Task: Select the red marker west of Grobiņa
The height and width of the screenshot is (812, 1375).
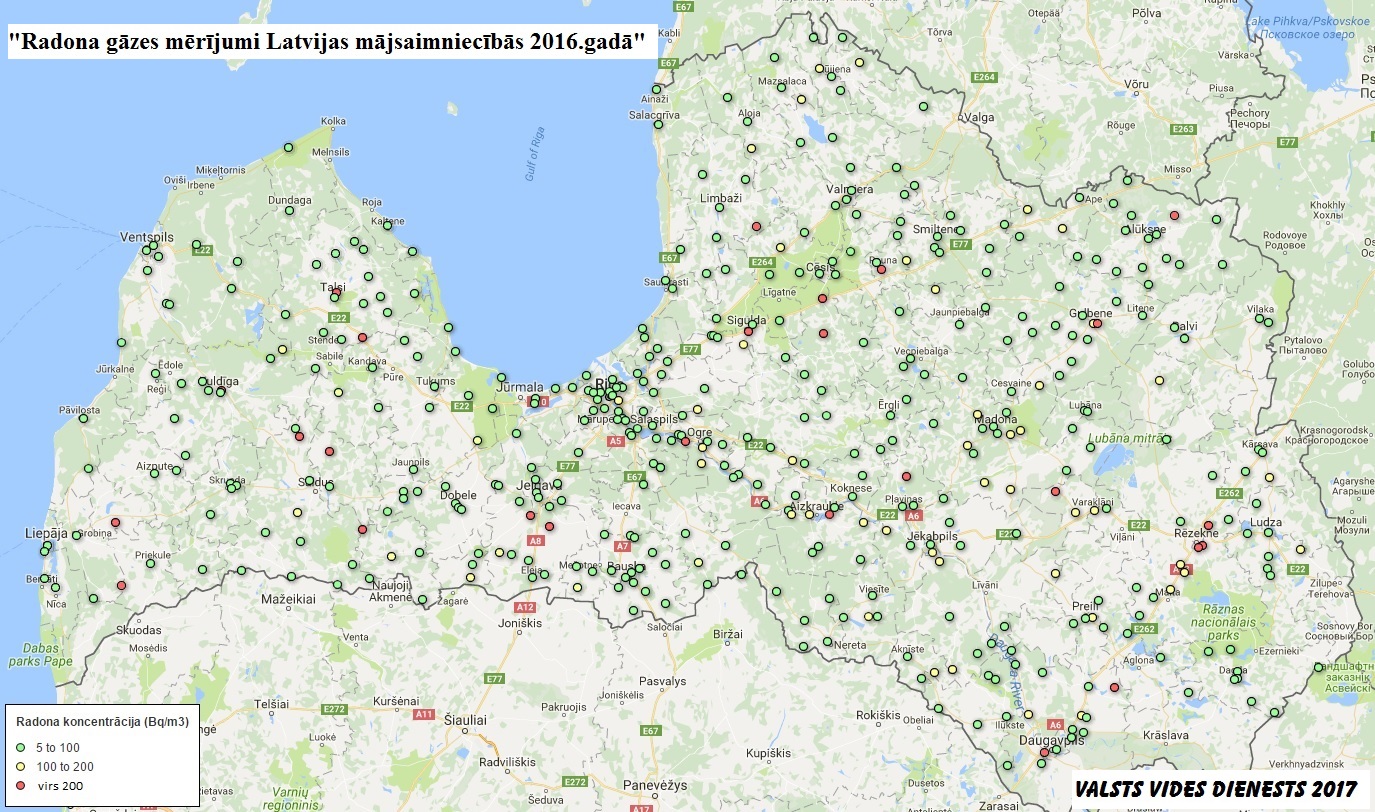Action: pos(115,522)
